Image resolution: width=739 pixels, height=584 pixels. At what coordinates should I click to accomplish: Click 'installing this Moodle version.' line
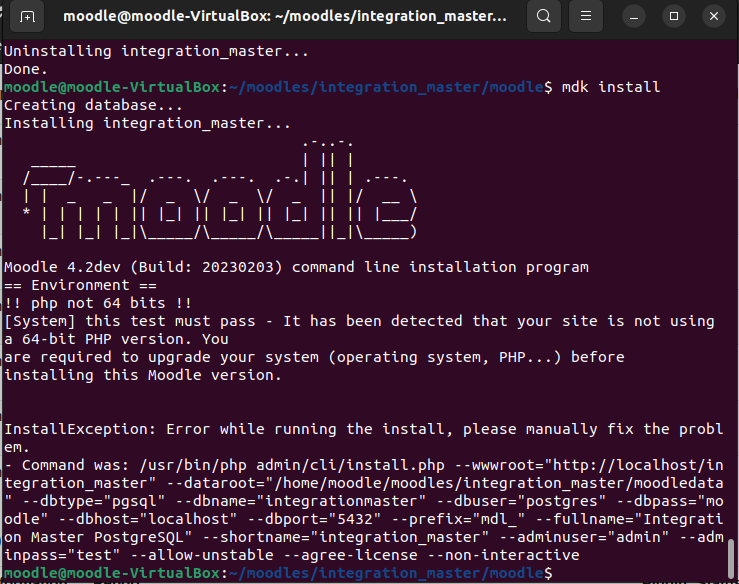(143, 375)
